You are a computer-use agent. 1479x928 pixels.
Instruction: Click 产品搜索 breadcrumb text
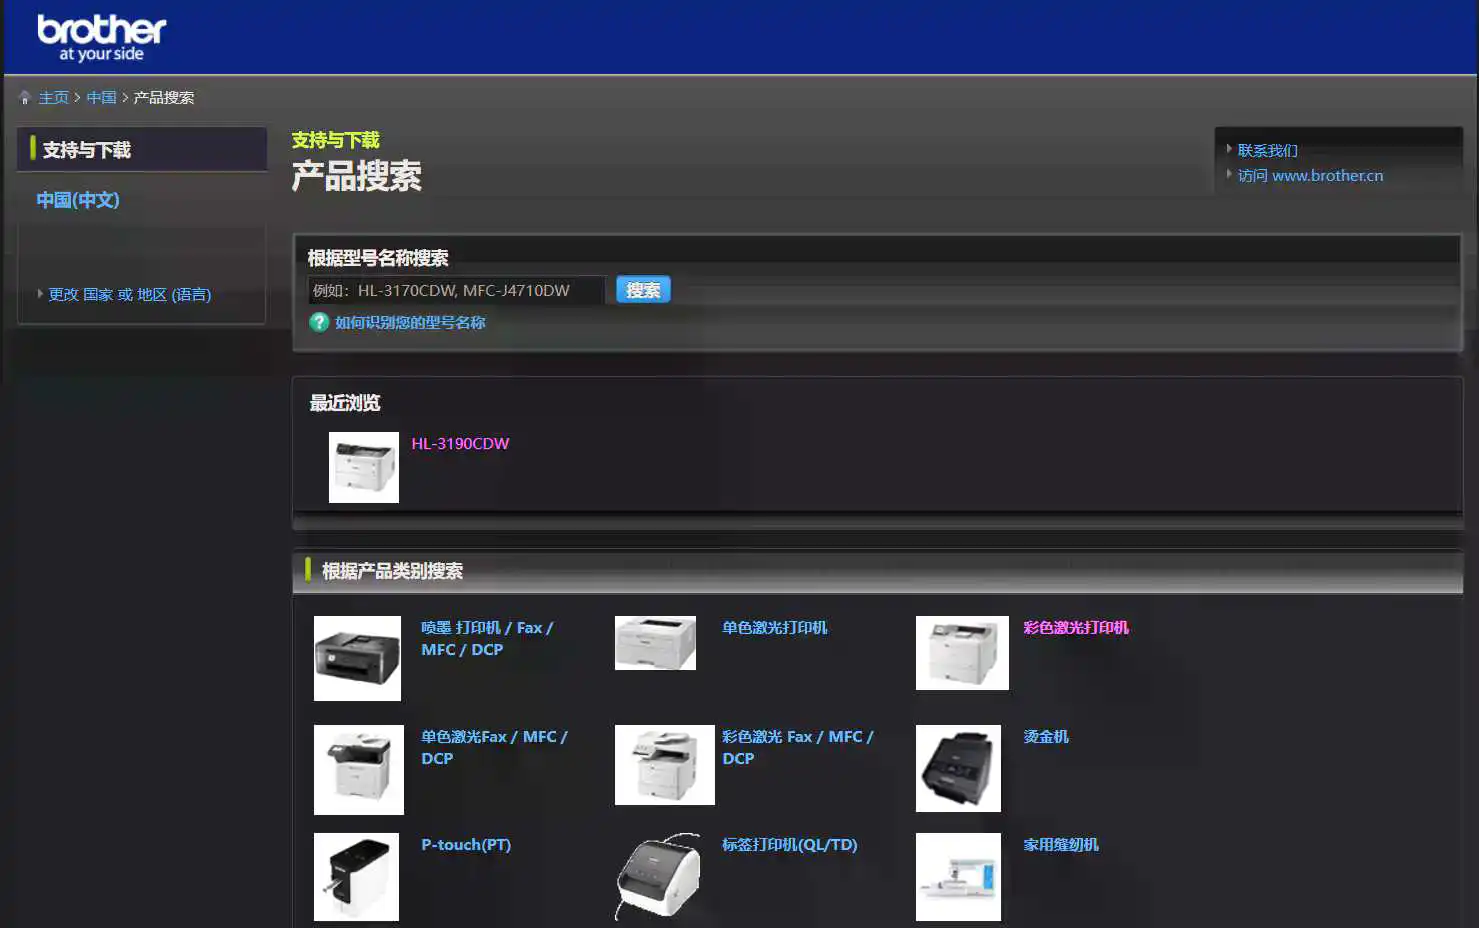[x=164, y=97]
